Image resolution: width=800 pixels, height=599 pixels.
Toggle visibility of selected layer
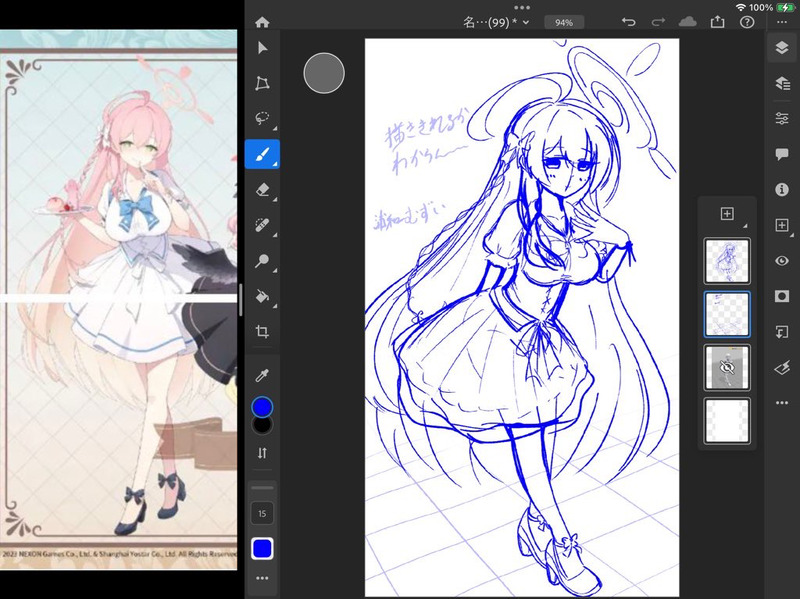point(782,261)
